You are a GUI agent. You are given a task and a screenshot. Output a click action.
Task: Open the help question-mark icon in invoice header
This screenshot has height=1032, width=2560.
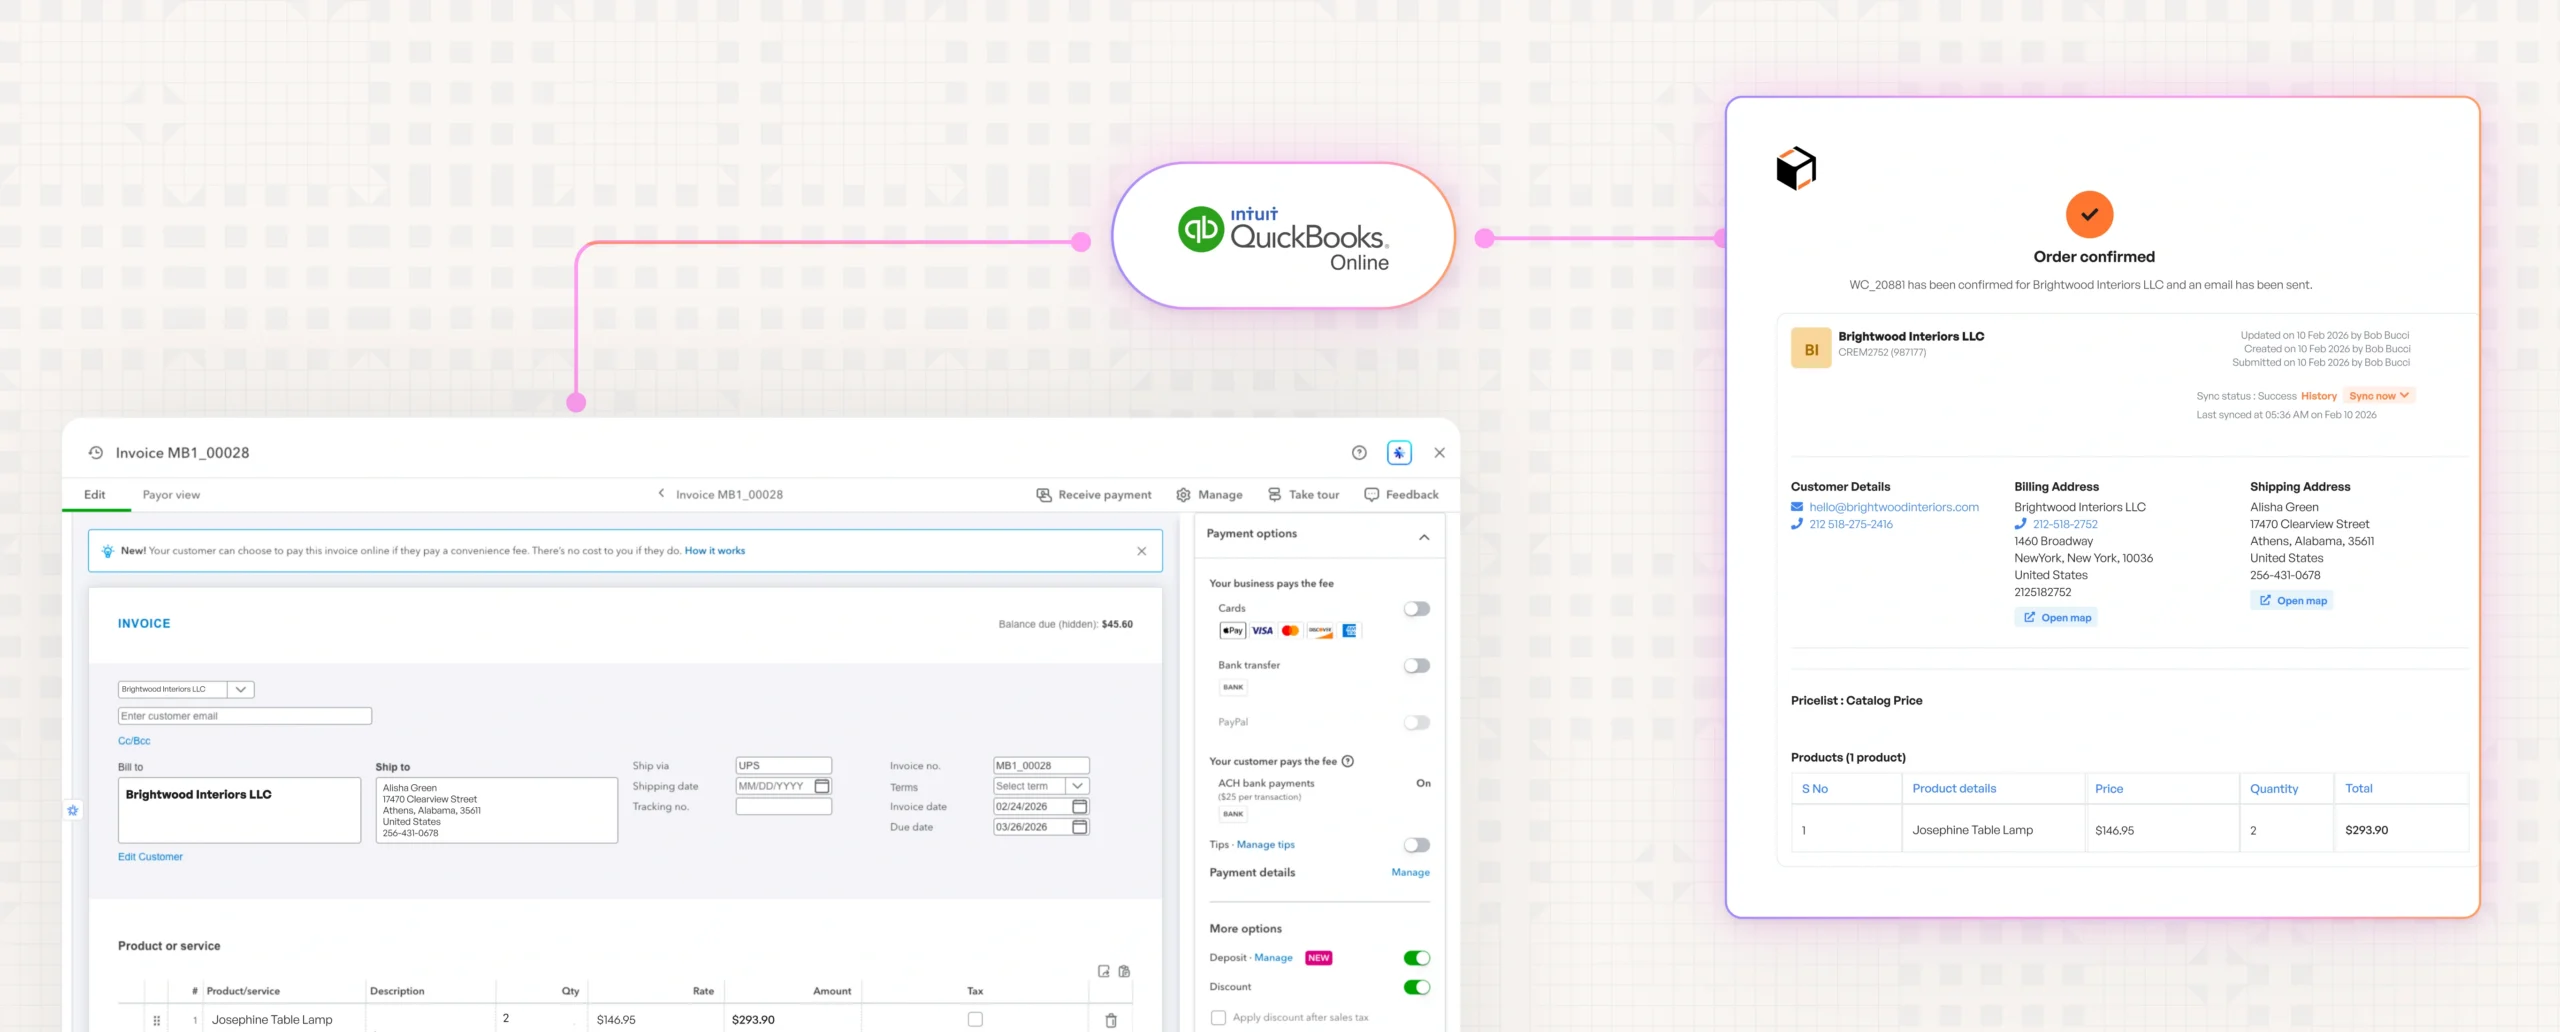click(x=1359, y=453)
